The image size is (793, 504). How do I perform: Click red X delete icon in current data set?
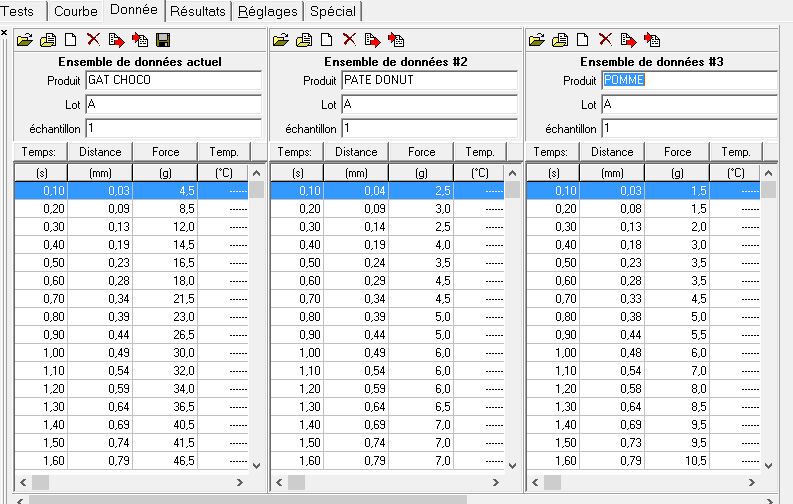(93, 39)
